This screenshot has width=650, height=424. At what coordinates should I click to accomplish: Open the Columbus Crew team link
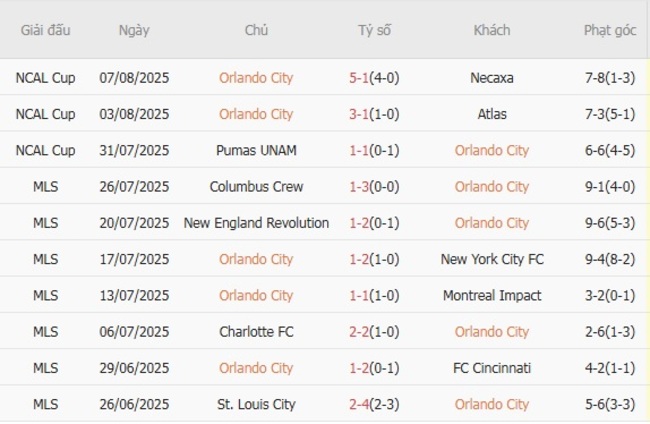256,186
